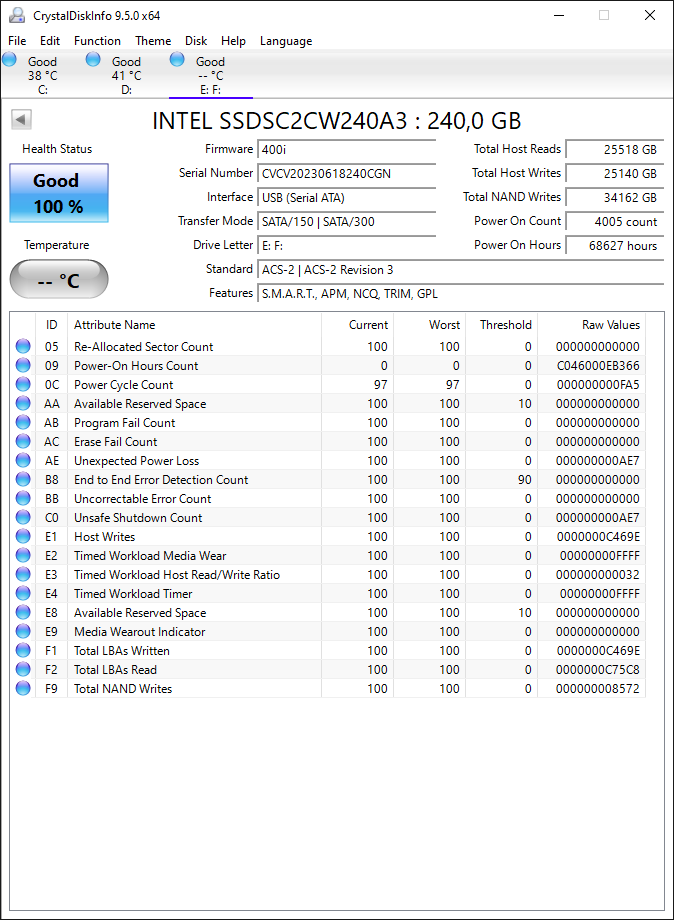
Task: Select raw value 000000008572
Action: (598, 688)
